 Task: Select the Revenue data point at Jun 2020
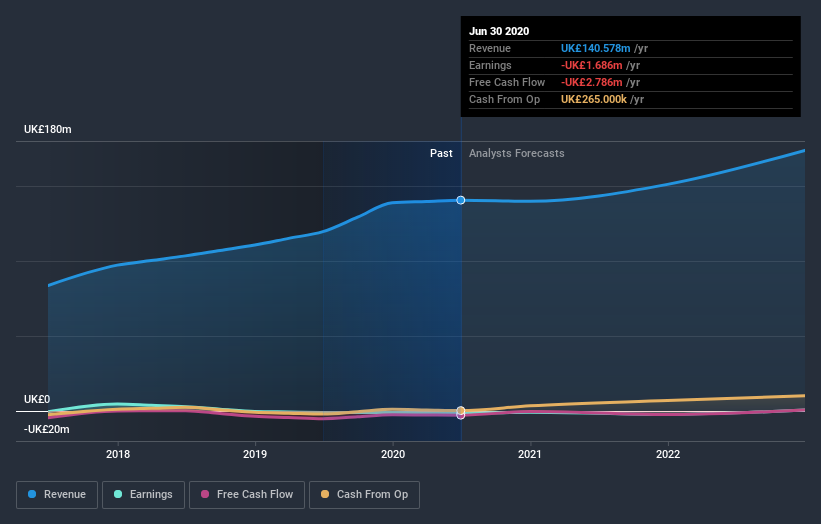(x=461, y=200)
